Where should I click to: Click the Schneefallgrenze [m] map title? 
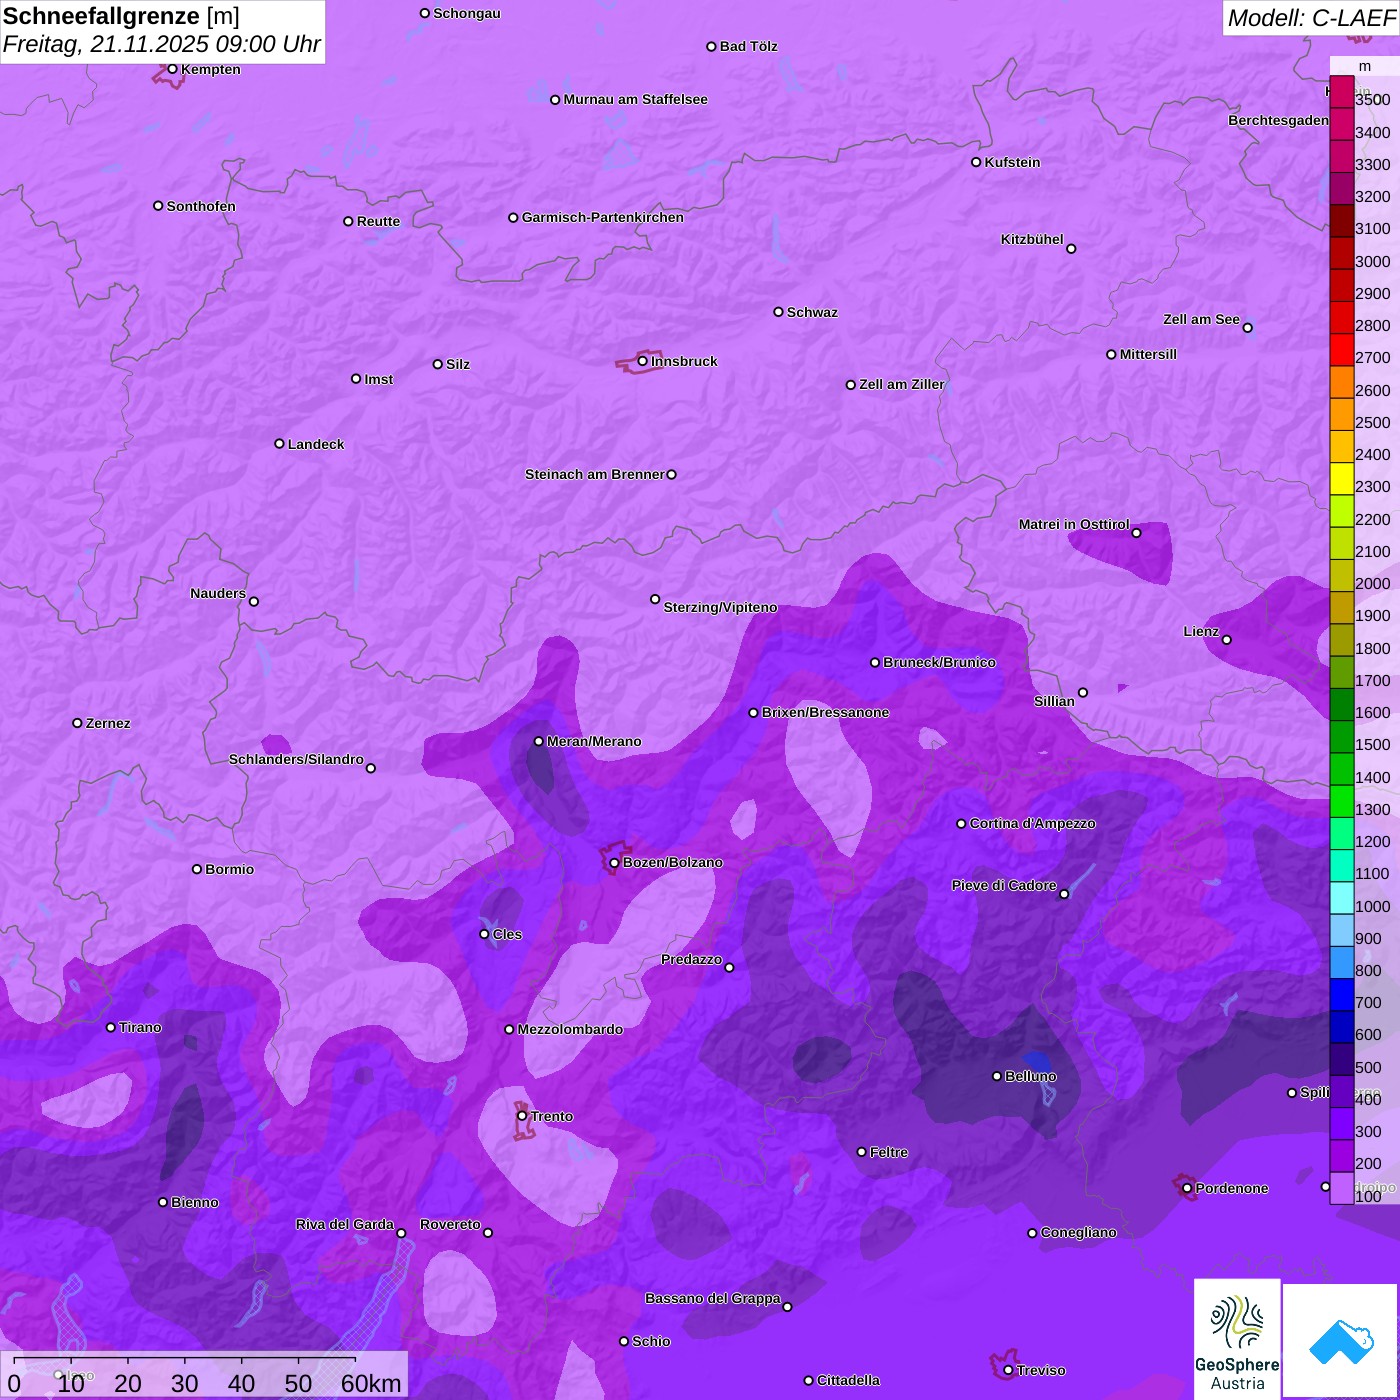tap(121, 16)
